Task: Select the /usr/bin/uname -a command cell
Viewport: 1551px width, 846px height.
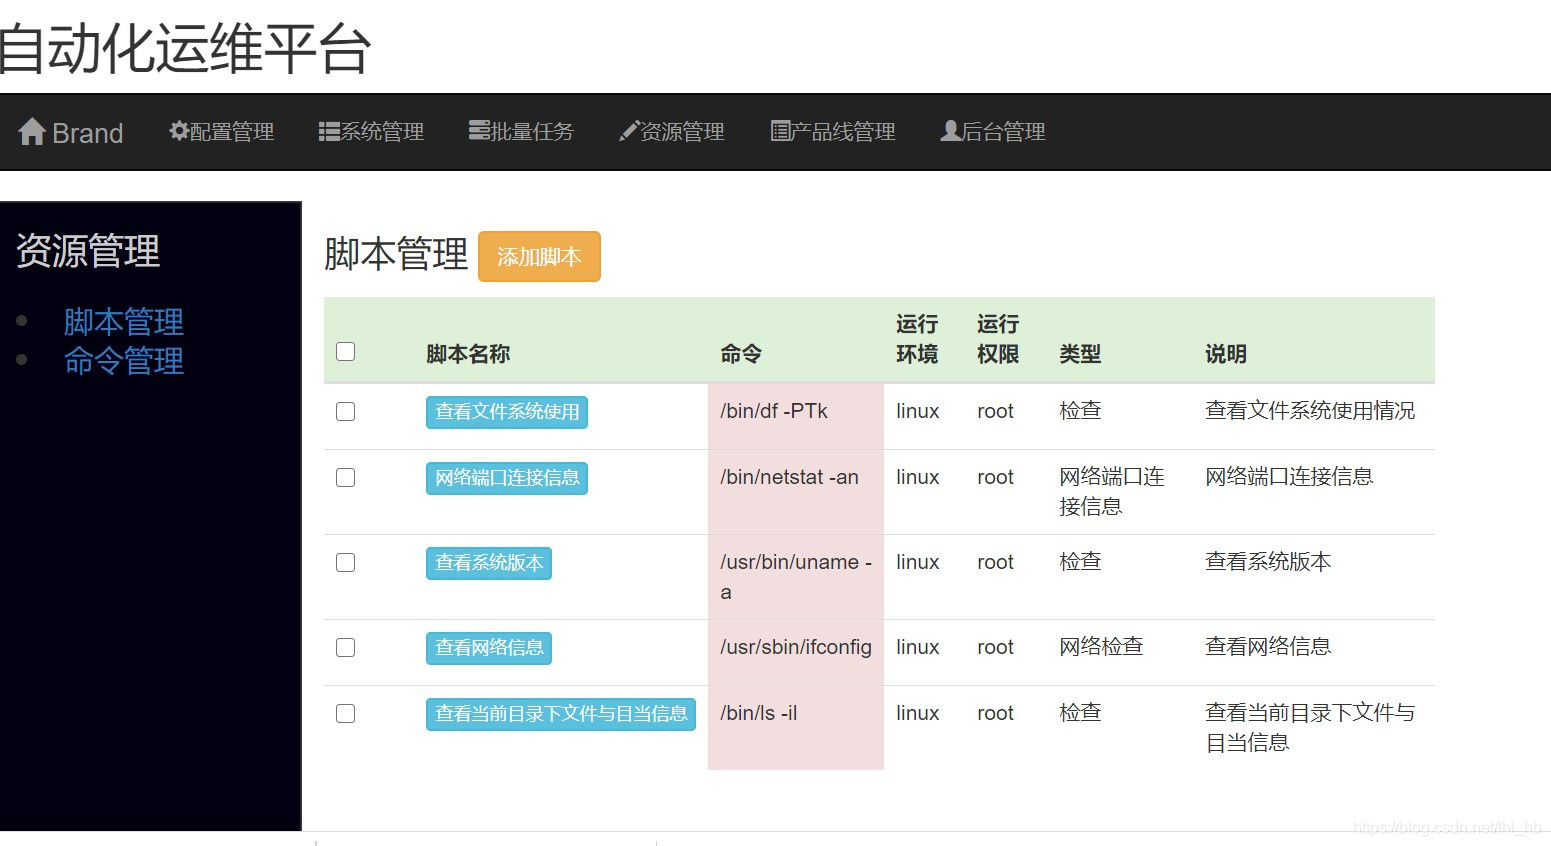Action: (796, 577)
